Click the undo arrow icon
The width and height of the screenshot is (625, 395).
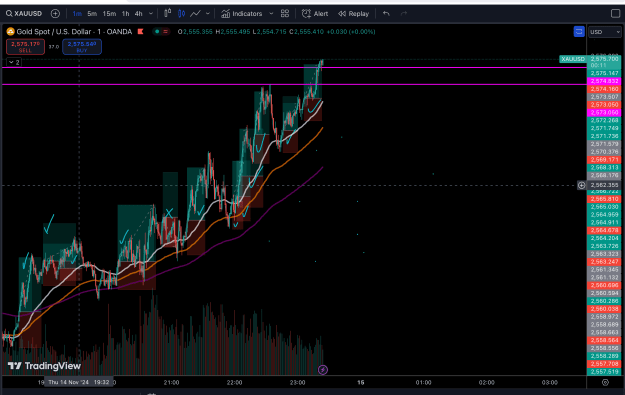pyautogui.click(x=386, y=14)
